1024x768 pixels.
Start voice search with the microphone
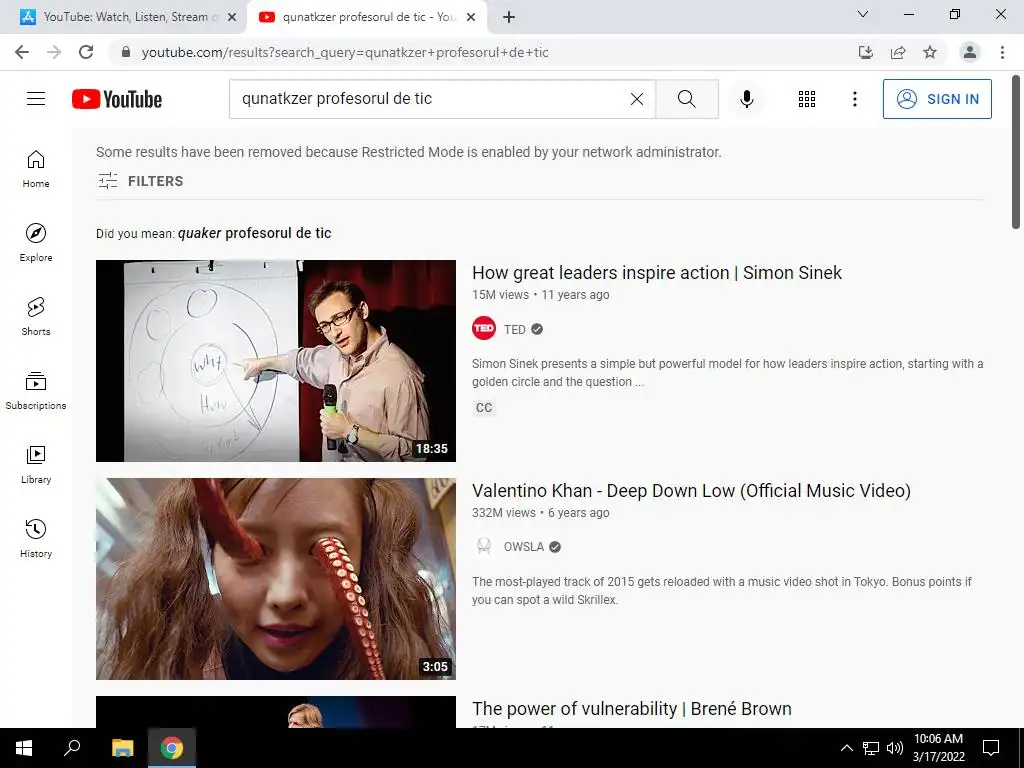746,99
